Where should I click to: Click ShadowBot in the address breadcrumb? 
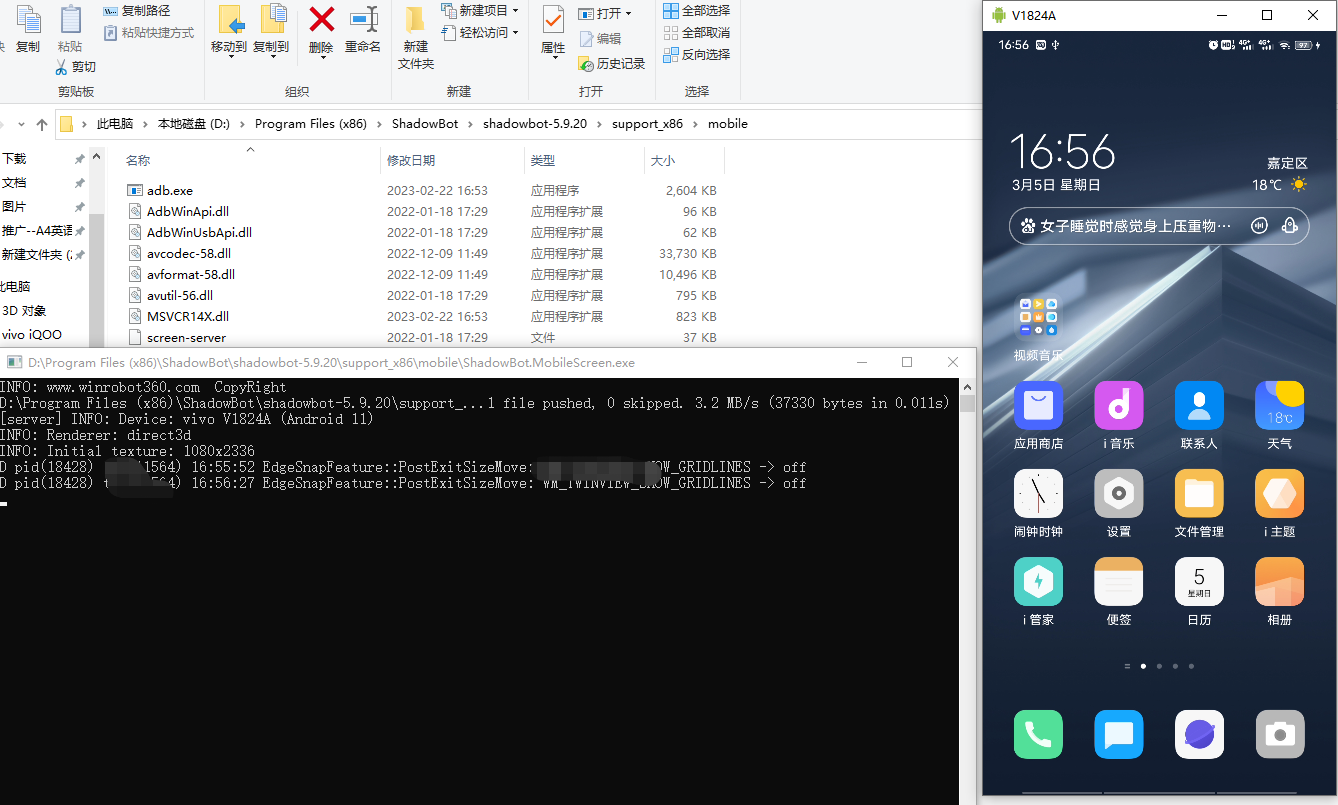(425, 124)
